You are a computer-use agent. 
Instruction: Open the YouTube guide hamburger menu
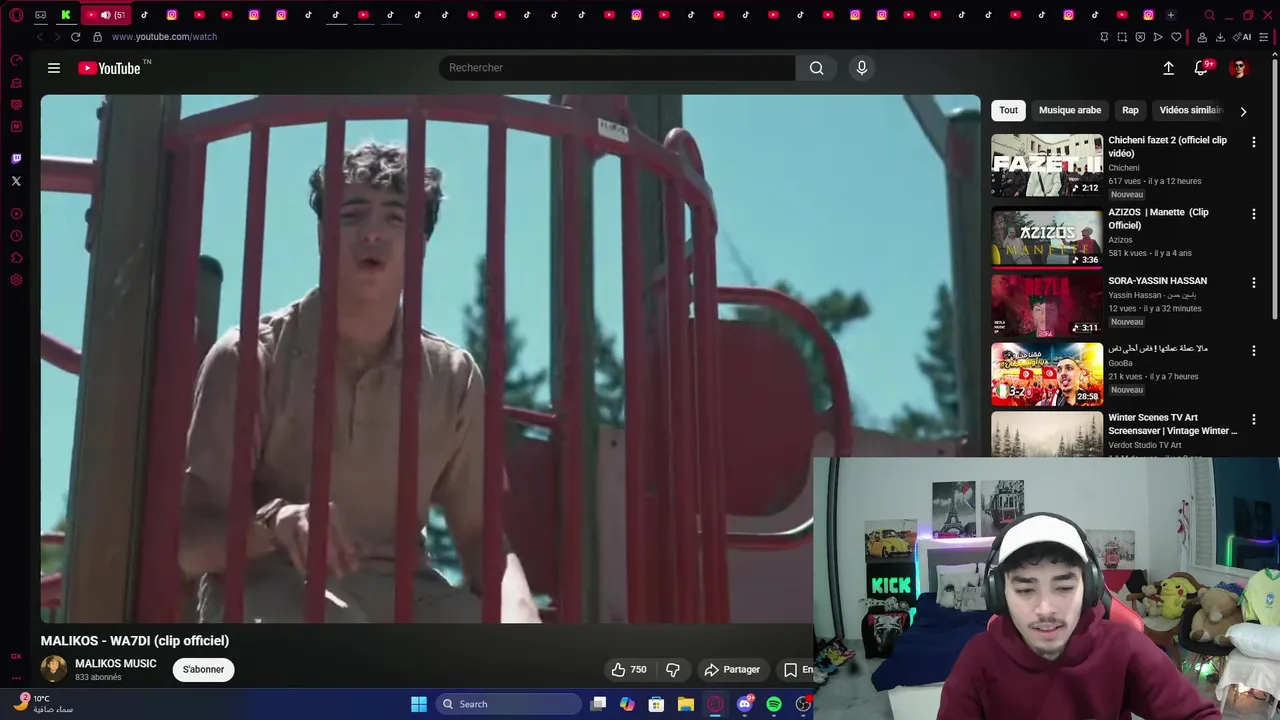pos(54,68)
